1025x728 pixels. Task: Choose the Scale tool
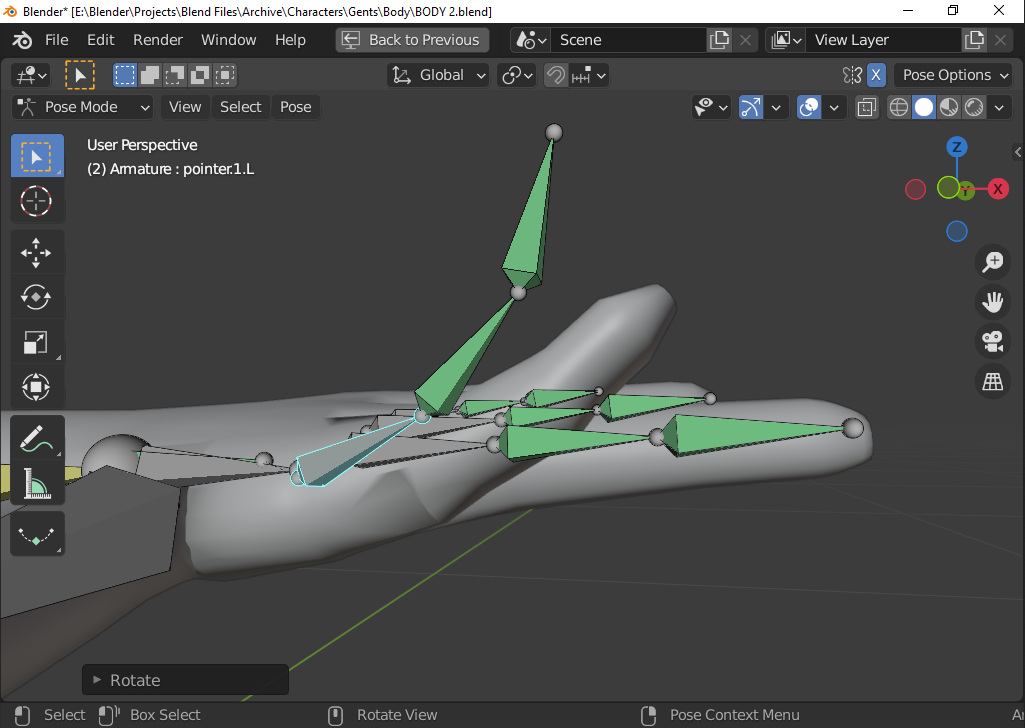click(x=36, y=343)
